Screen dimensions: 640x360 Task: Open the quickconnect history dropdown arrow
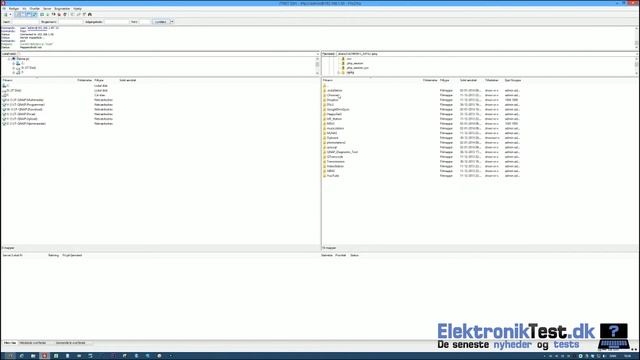(x=172, y=22)
